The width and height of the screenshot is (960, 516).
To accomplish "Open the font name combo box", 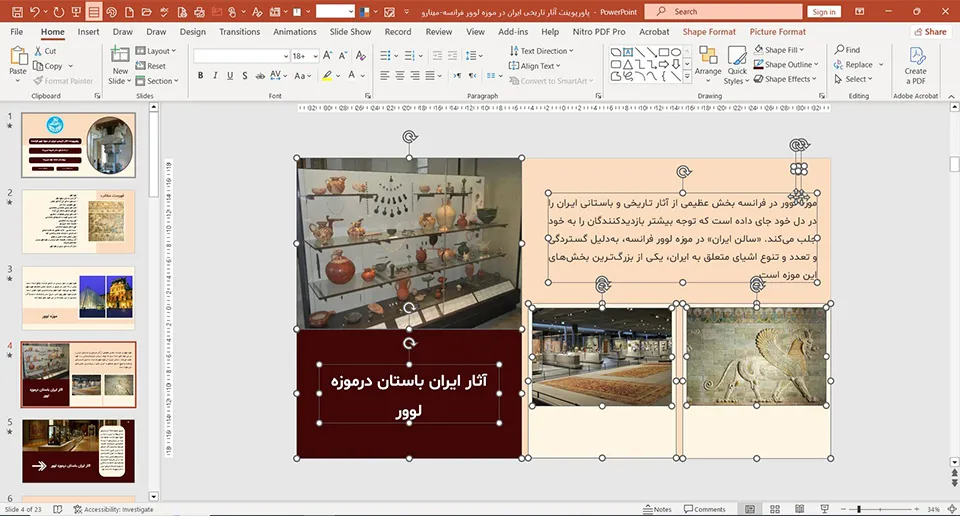I will coord(241,56).
